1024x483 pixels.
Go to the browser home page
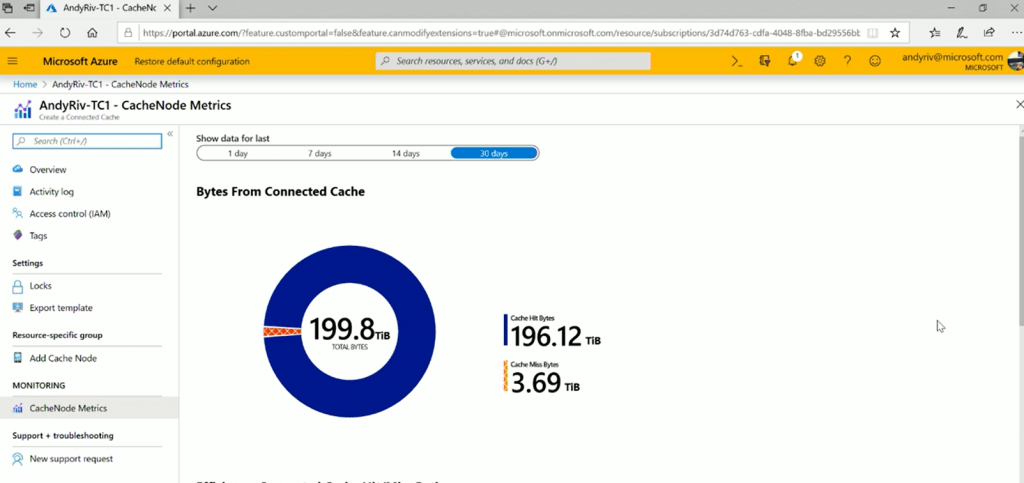click(92, 33)
